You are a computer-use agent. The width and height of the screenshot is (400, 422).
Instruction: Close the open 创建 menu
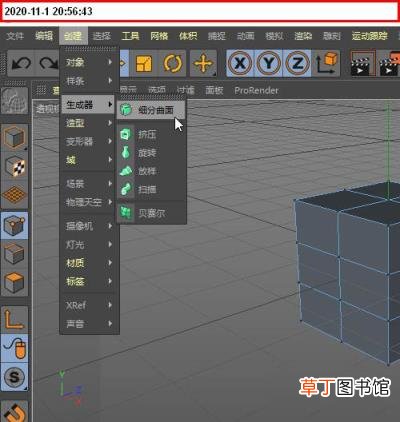(x=73, y=36)
